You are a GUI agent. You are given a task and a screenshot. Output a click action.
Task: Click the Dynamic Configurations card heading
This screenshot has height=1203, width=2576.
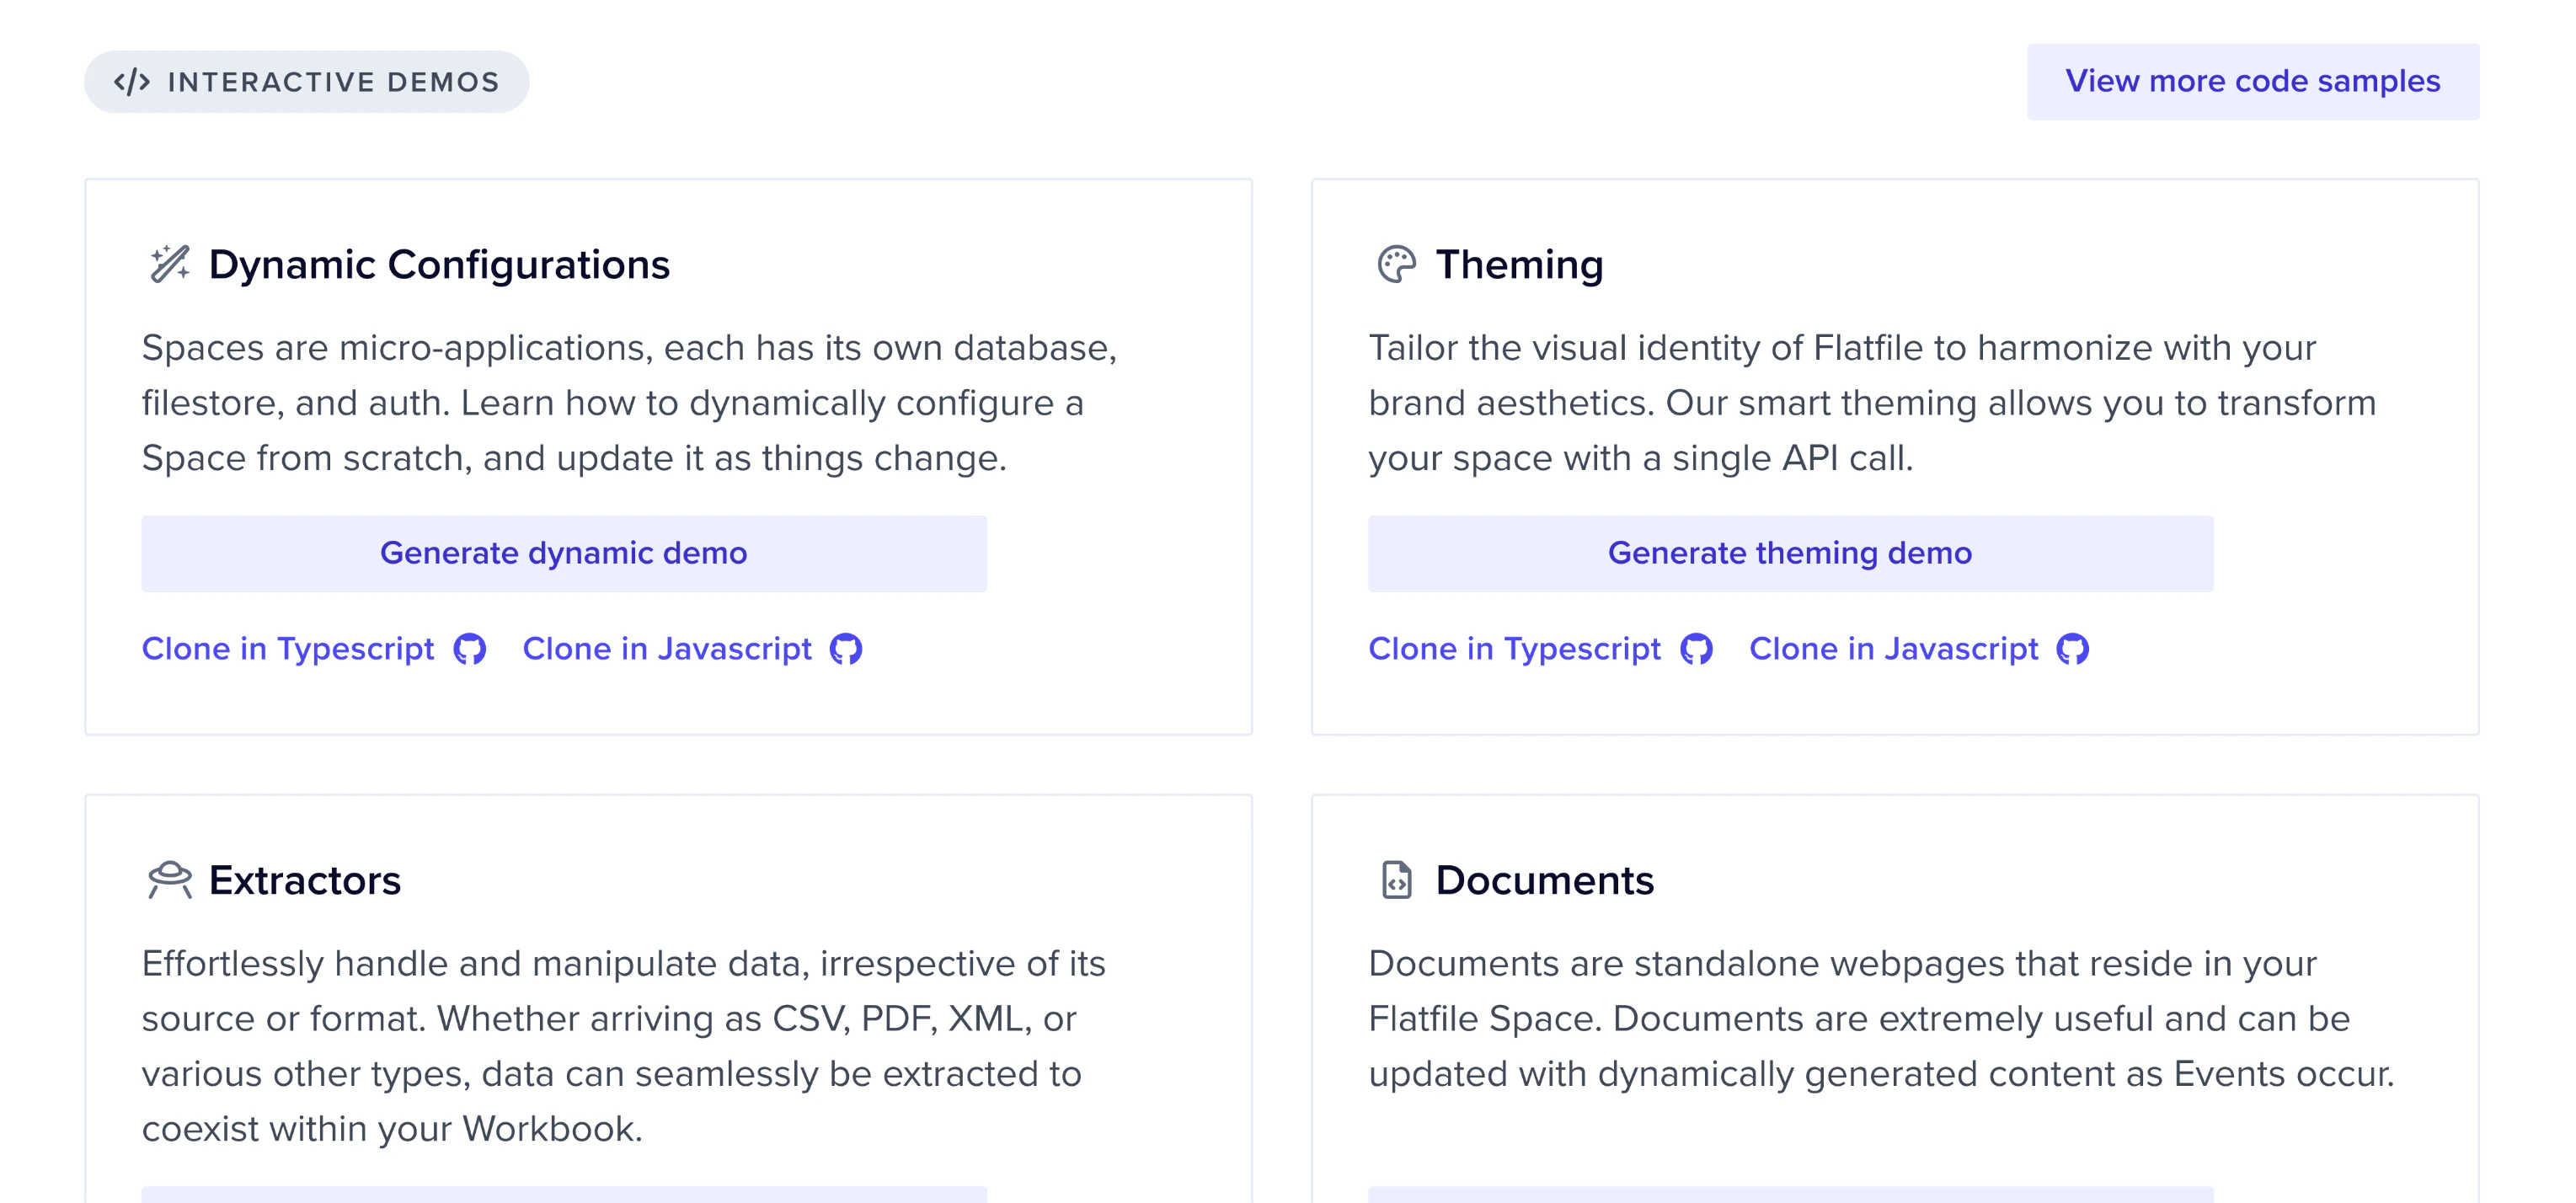(439, 265)
